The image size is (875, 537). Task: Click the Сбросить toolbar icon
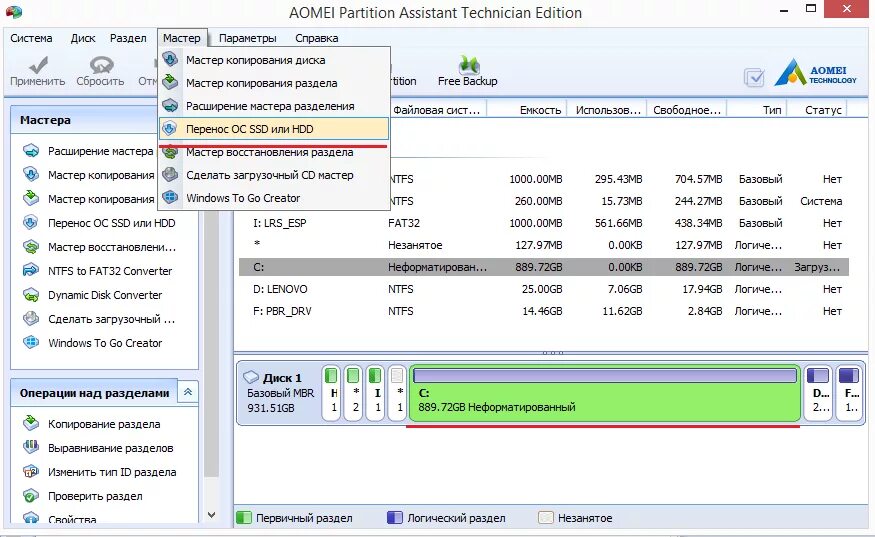coord(101,65)
